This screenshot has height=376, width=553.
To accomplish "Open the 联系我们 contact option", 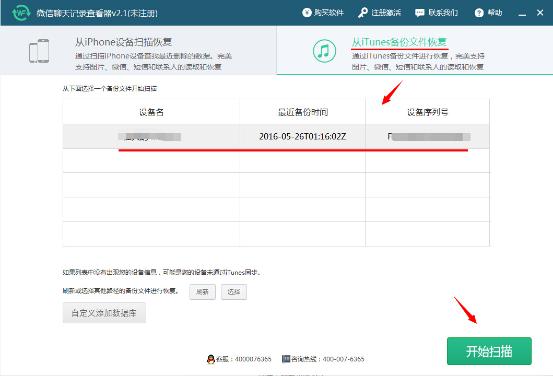I will pos(436,13).
